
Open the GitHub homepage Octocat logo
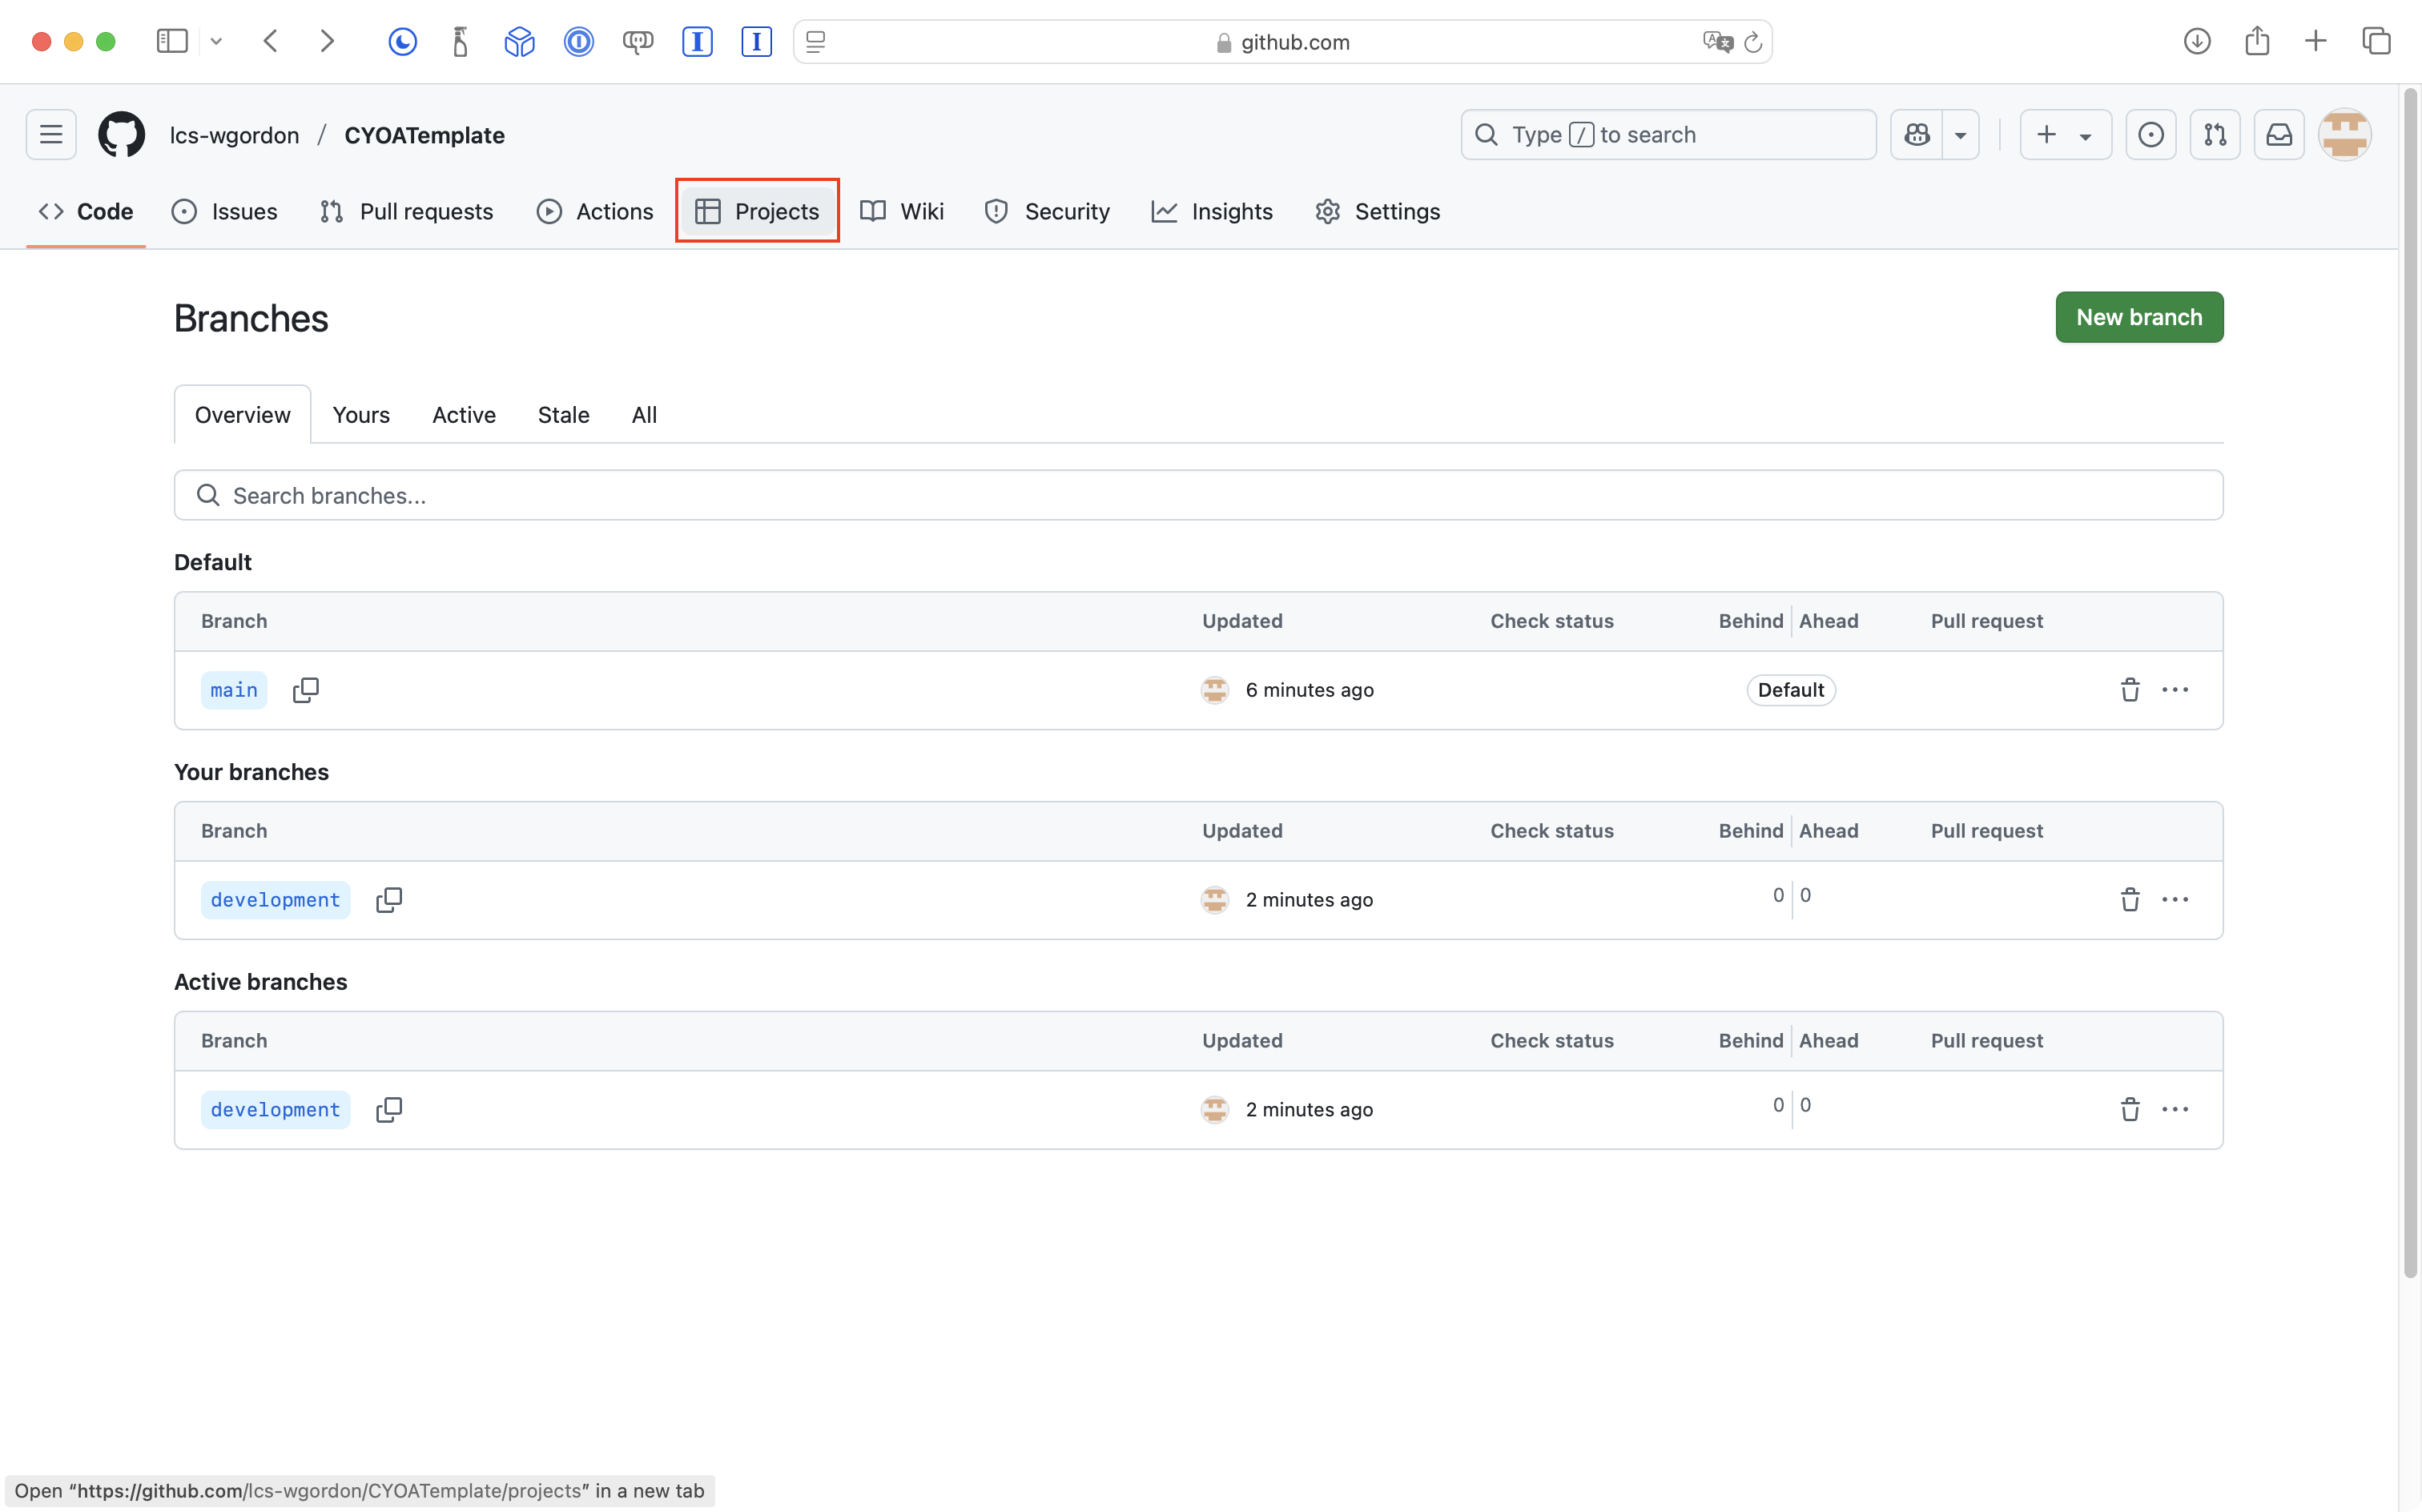coord(122,135)
